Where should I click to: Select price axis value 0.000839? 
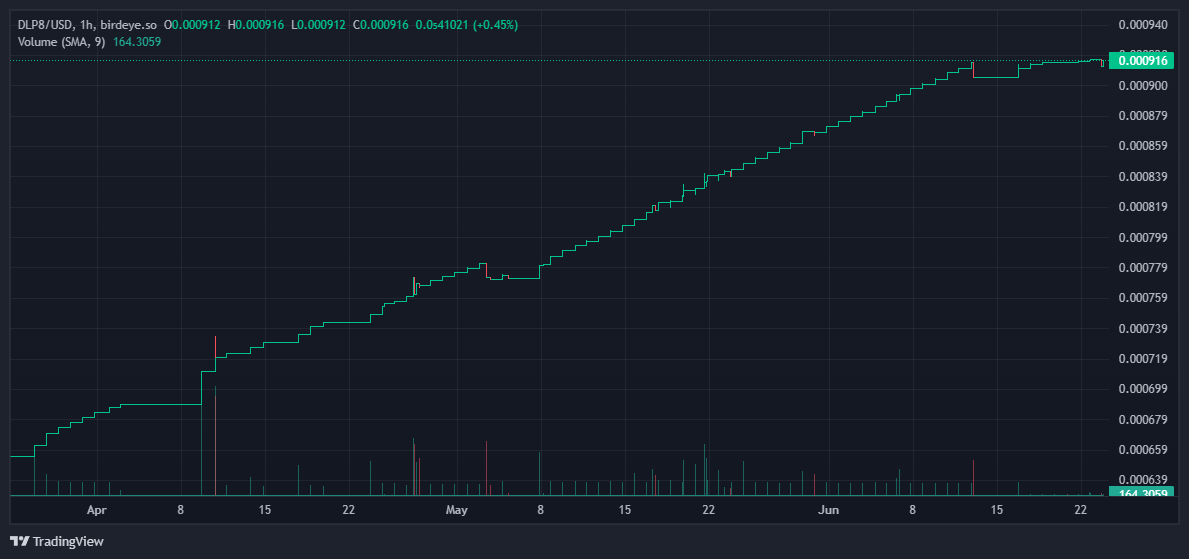tap(1143, 177)
